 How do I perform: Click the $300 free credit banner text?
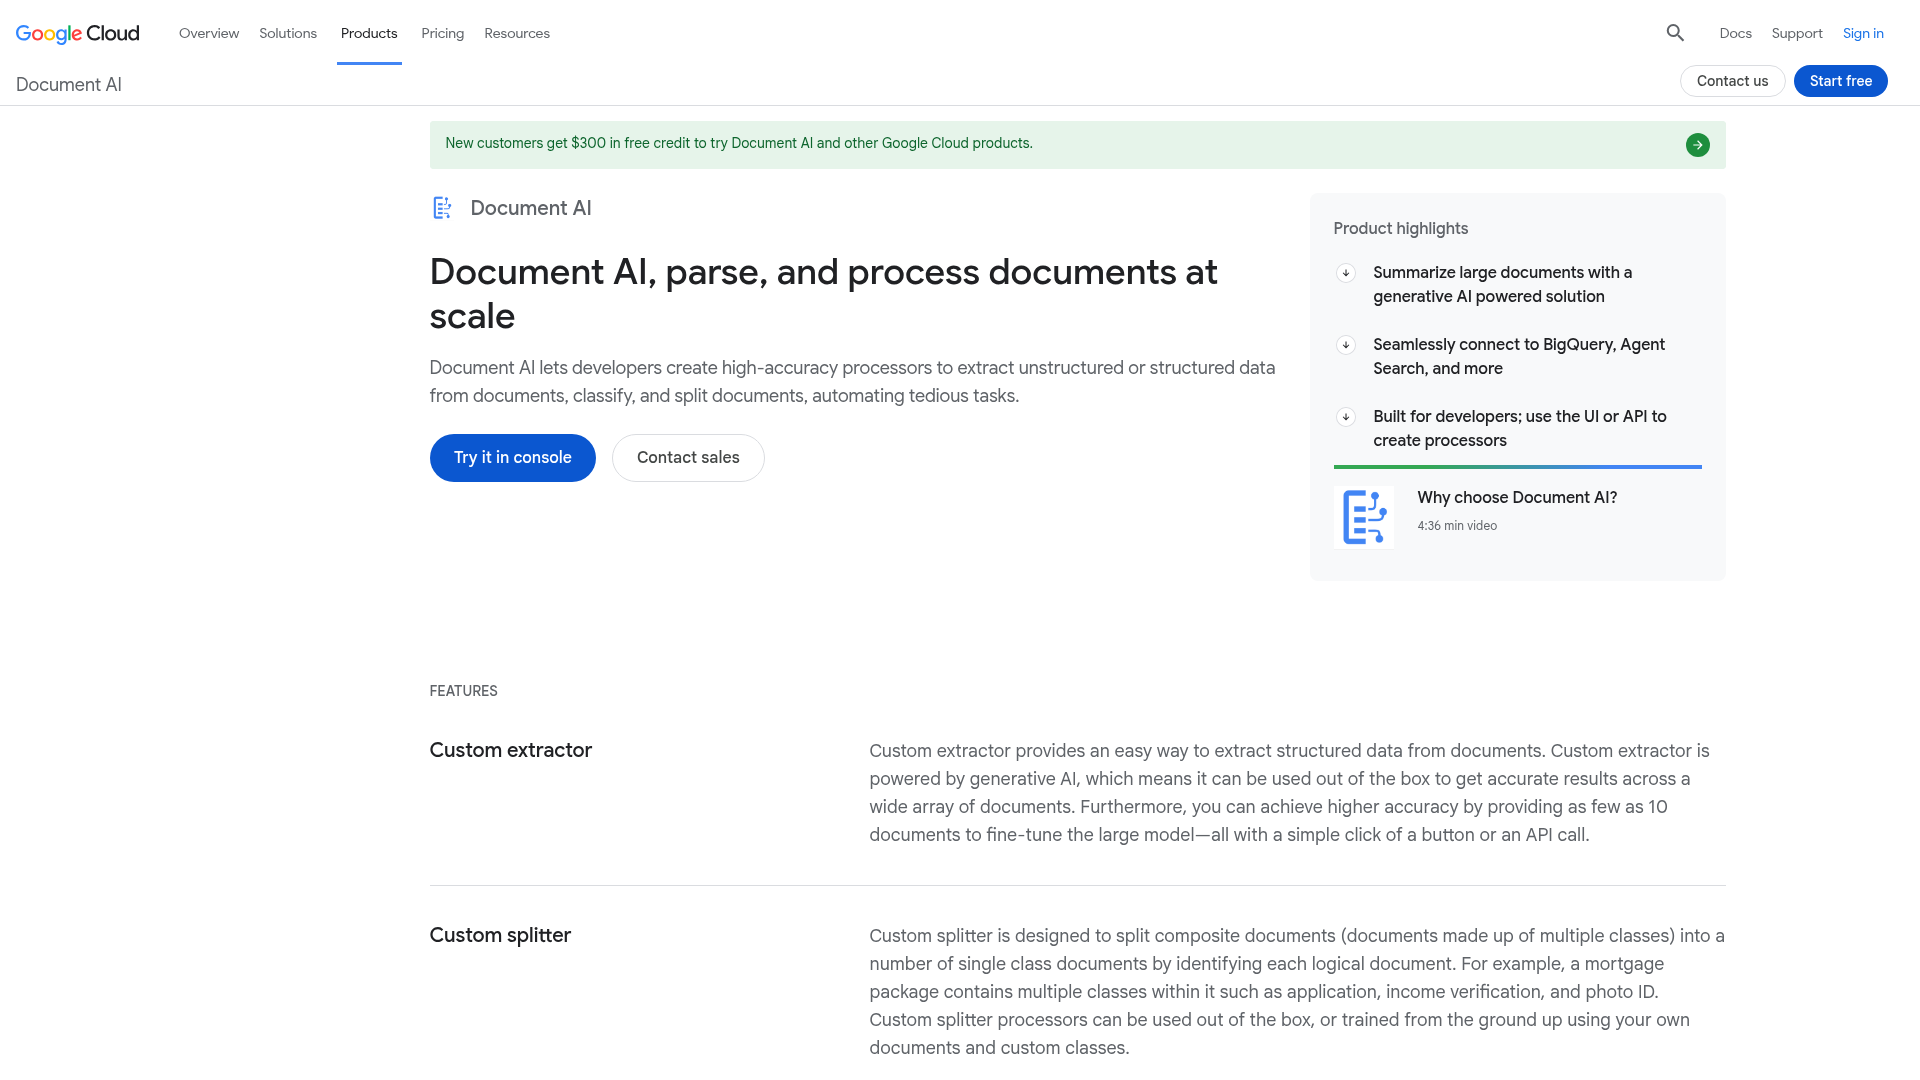[x=738, y=143]
